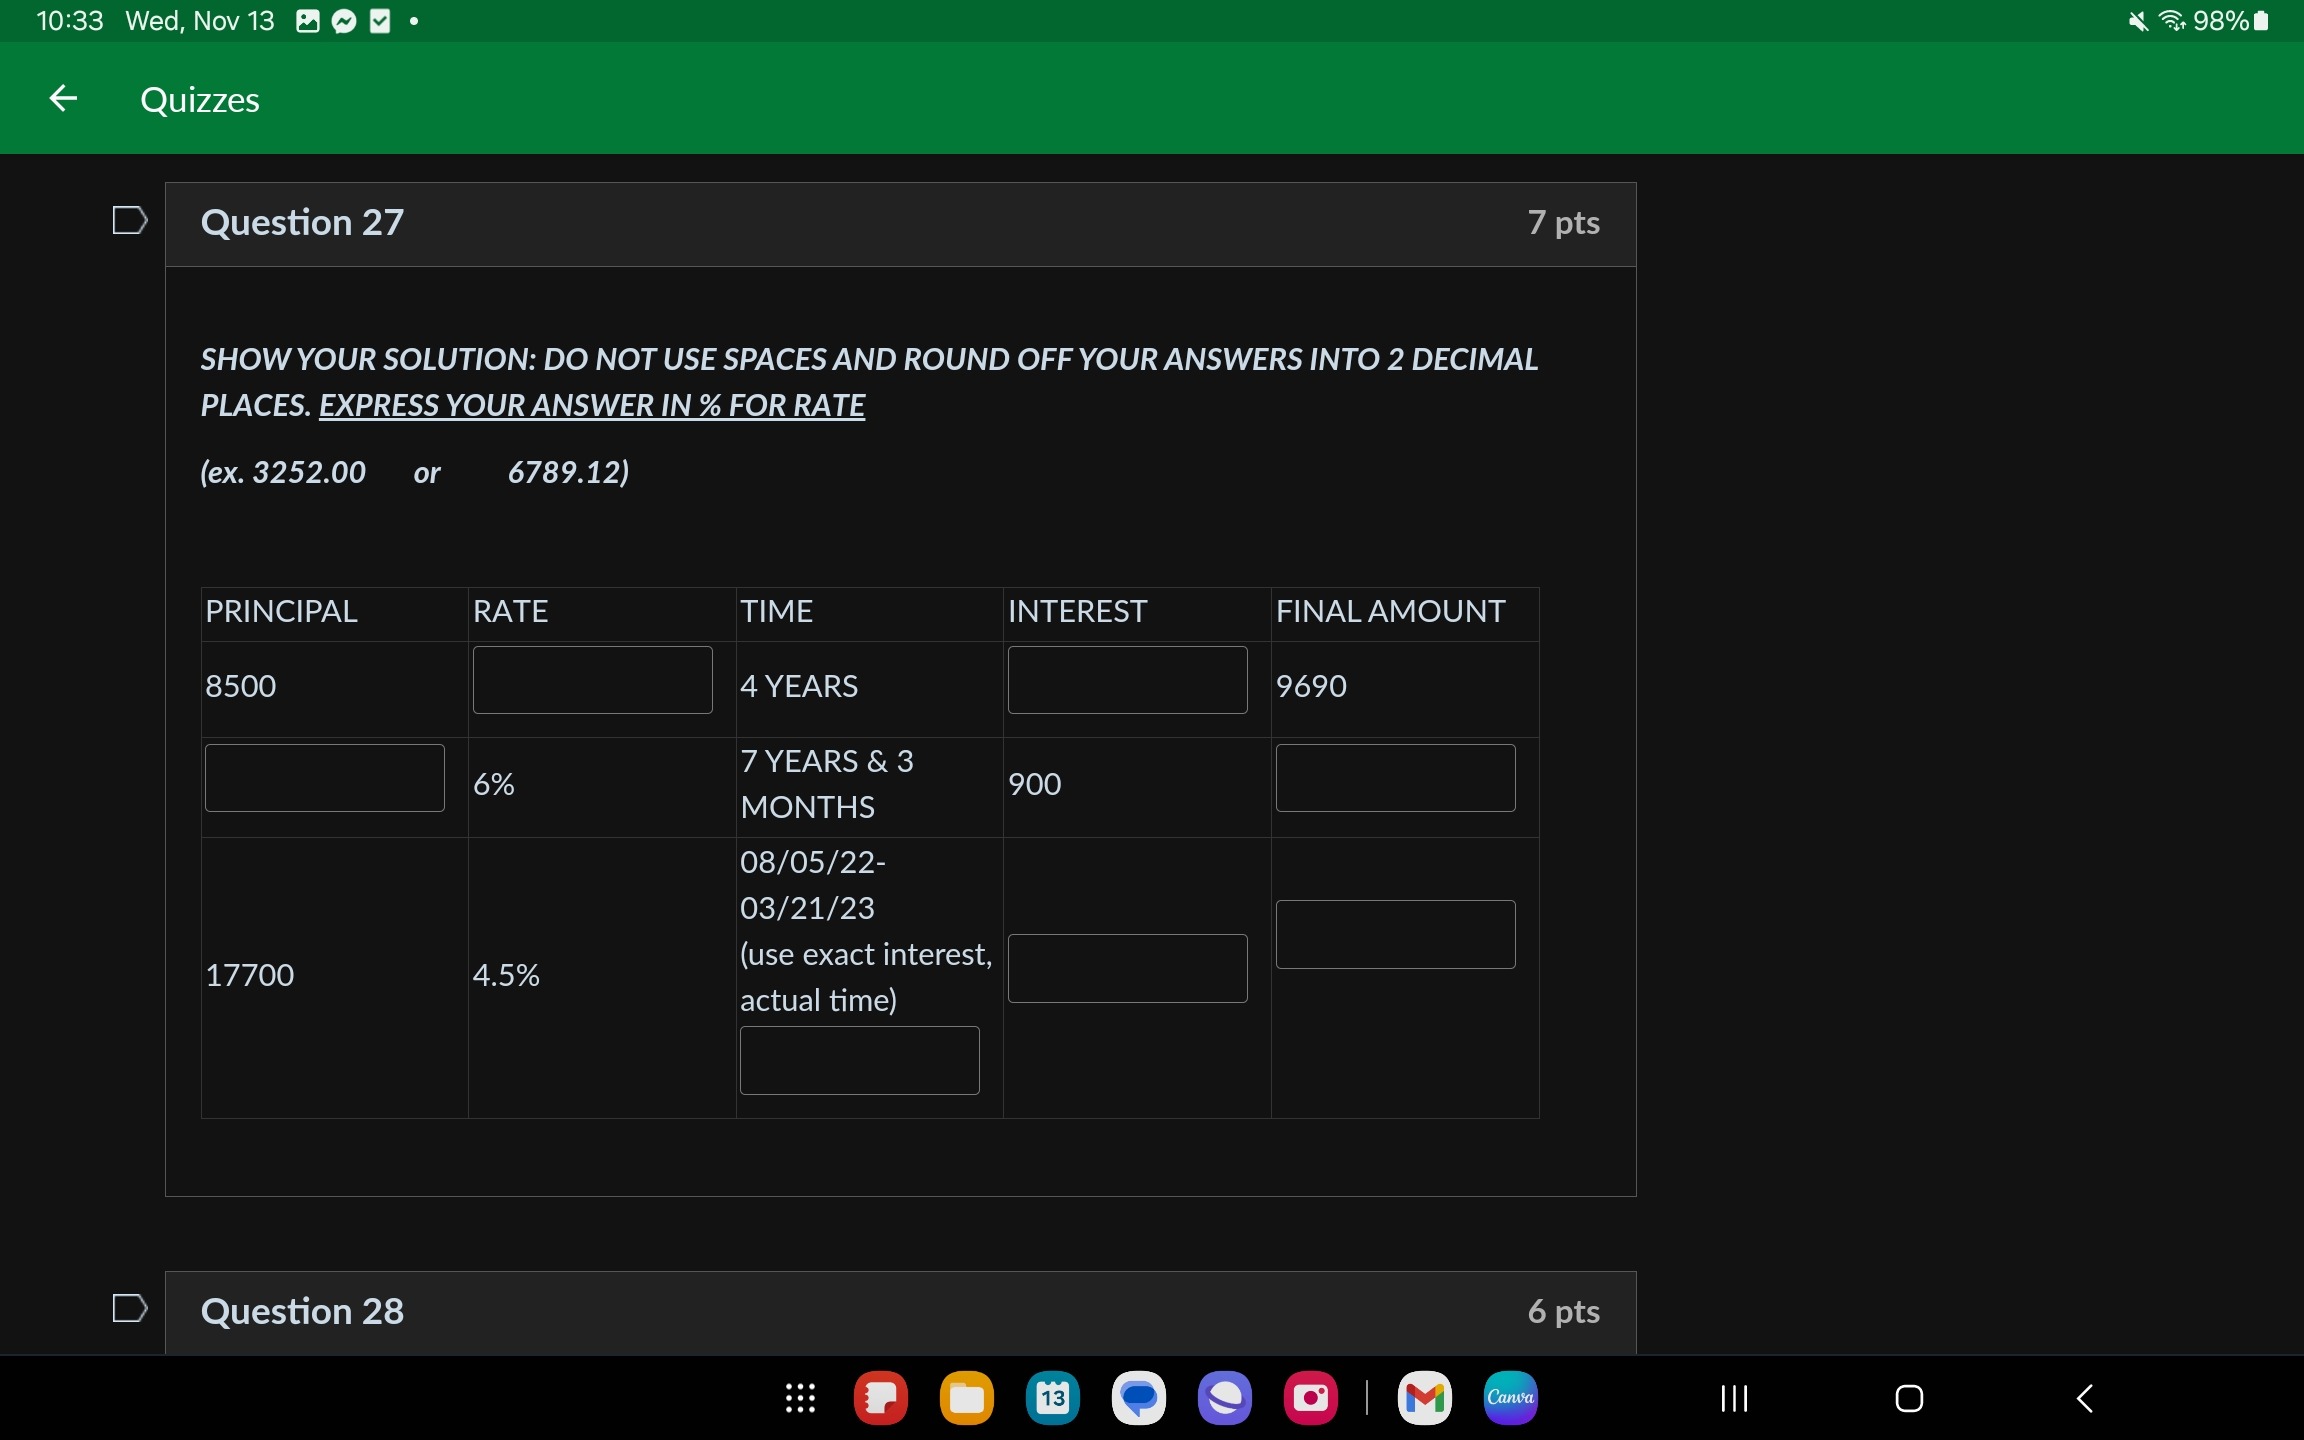Click the final amount input in the 900 interest row
Screen dimensions: 2304x1440
click(x=1395, y=778)
